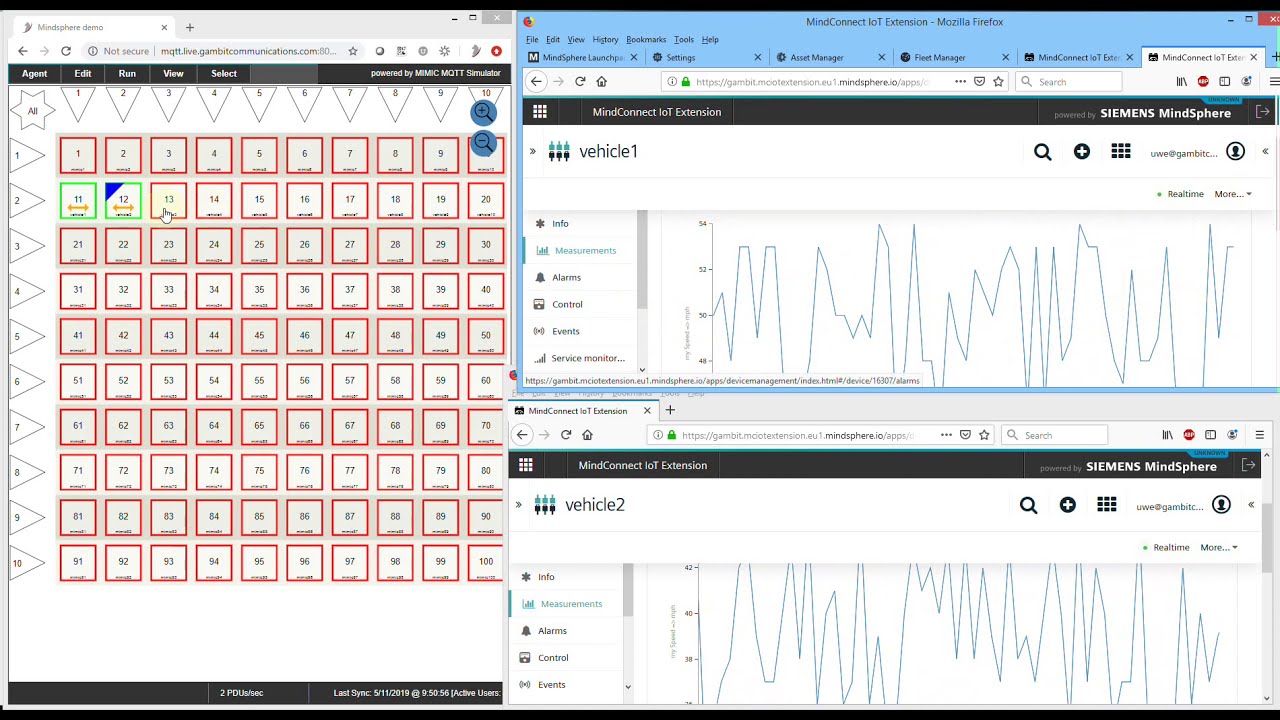
Task: Open application switcher grid in vehicle1 toolbar
Action: coord(1121,152)
